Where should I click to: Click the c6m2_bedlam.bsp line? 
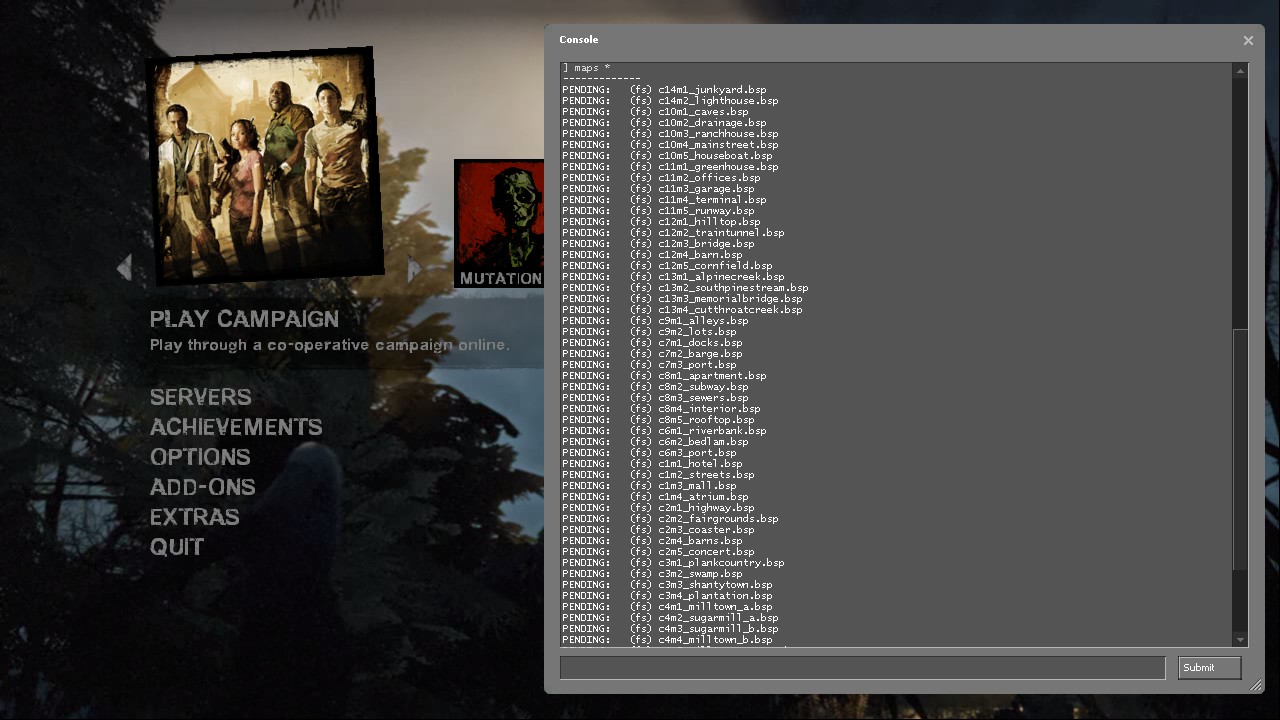click(x=655, y=442)
